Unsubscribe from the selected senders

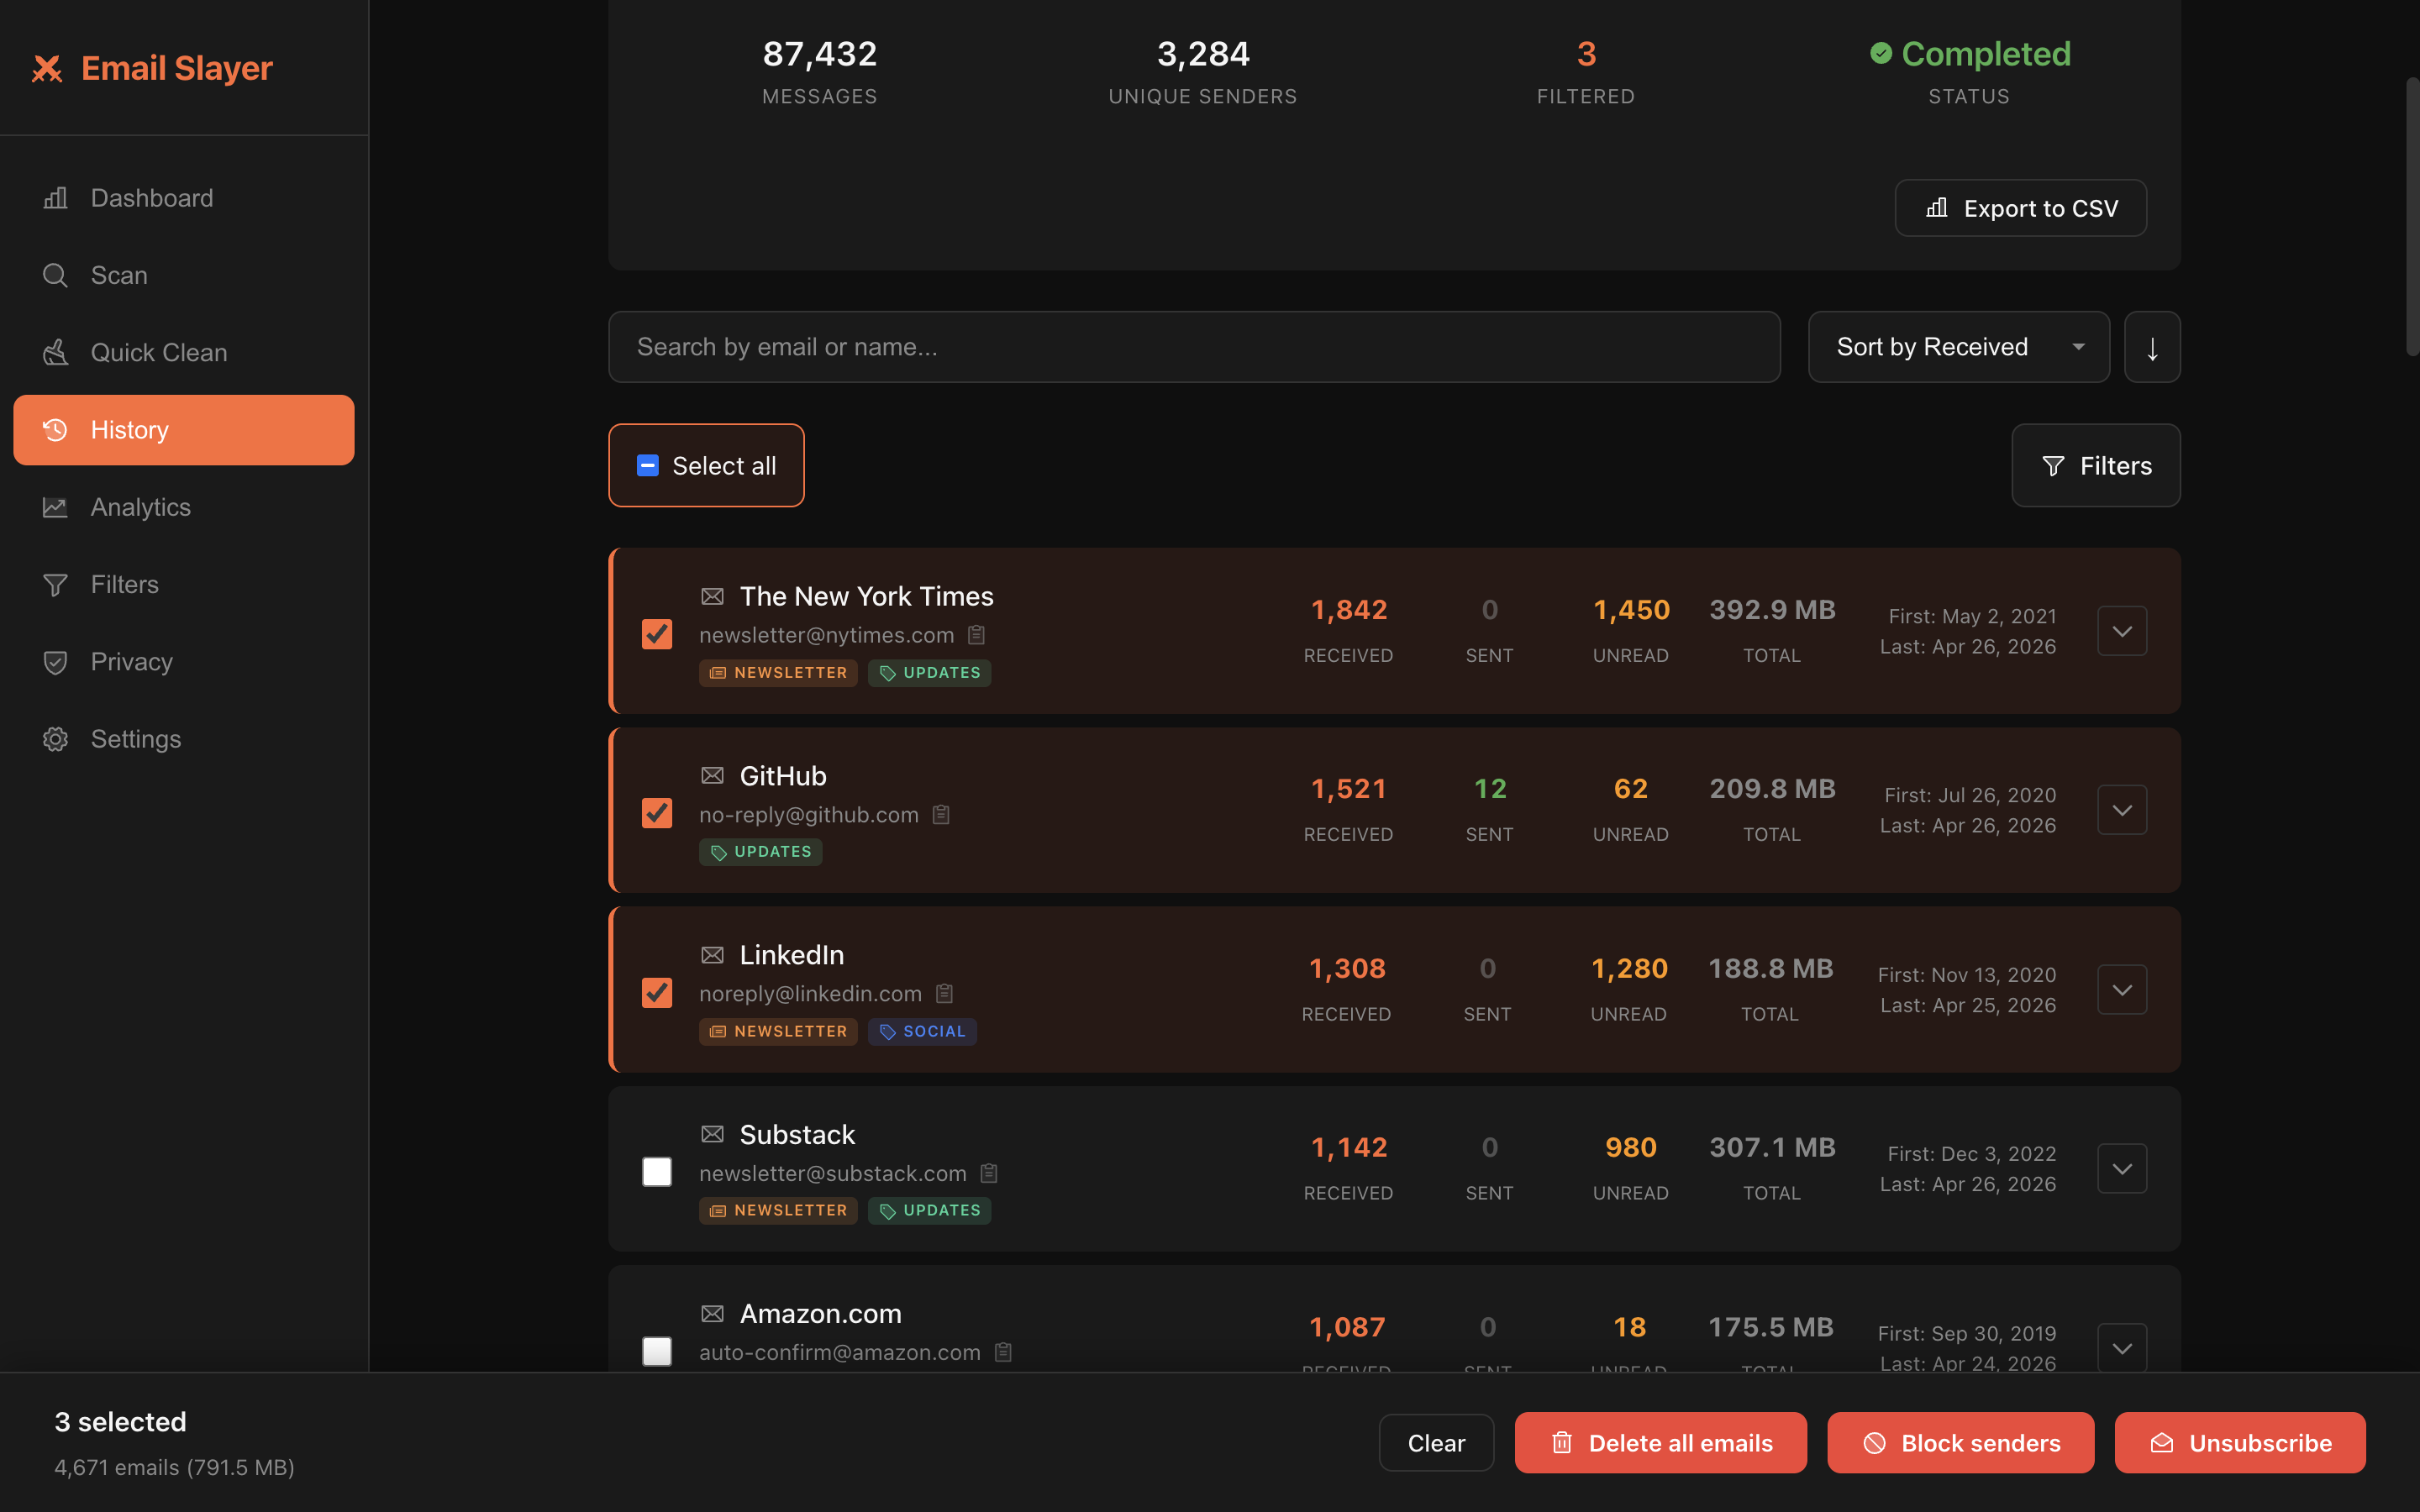2240,1443
